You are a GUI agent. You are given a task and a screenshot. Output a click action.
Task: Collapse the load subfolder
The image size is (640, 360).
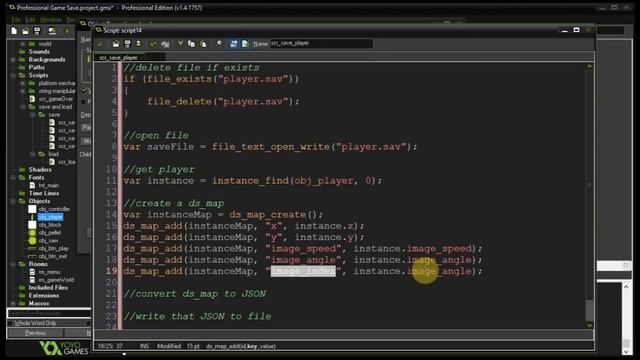point(33,154)
